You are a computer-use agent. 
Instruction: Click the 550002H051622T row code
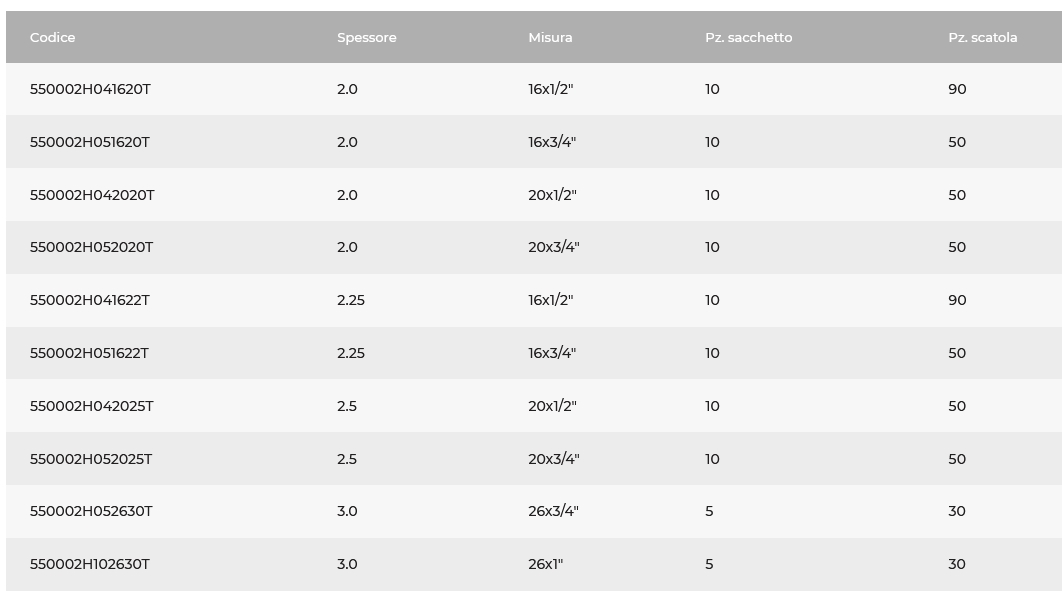[x=89, y=353]
